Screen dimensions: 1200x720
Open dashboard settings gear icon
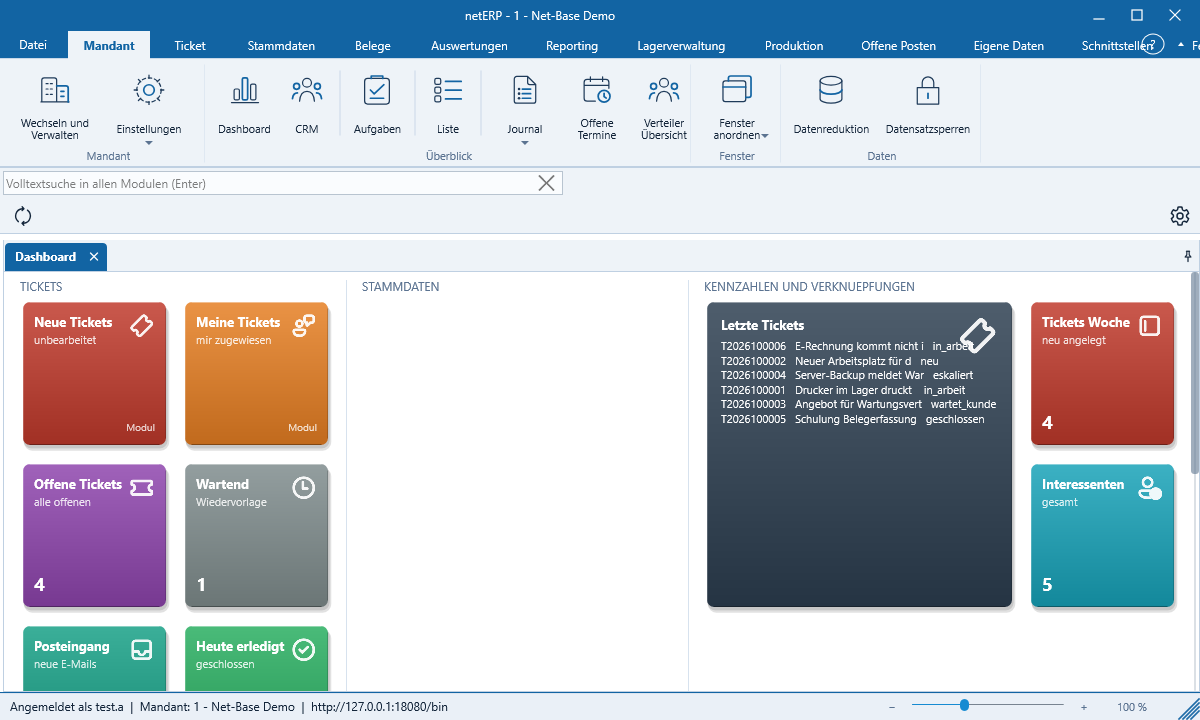pos(1180,216)
